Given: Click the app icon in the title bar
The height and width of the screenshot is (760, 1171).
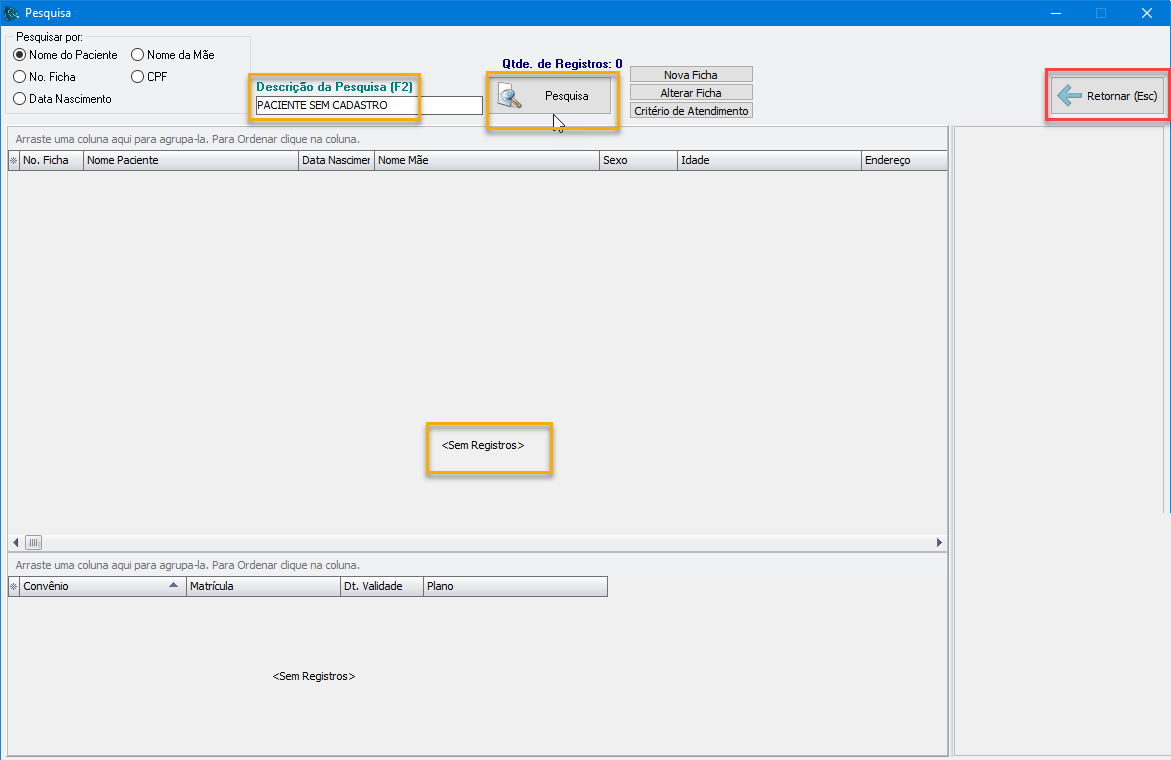Looking at the screenshot, I should (x=12, y=13).
